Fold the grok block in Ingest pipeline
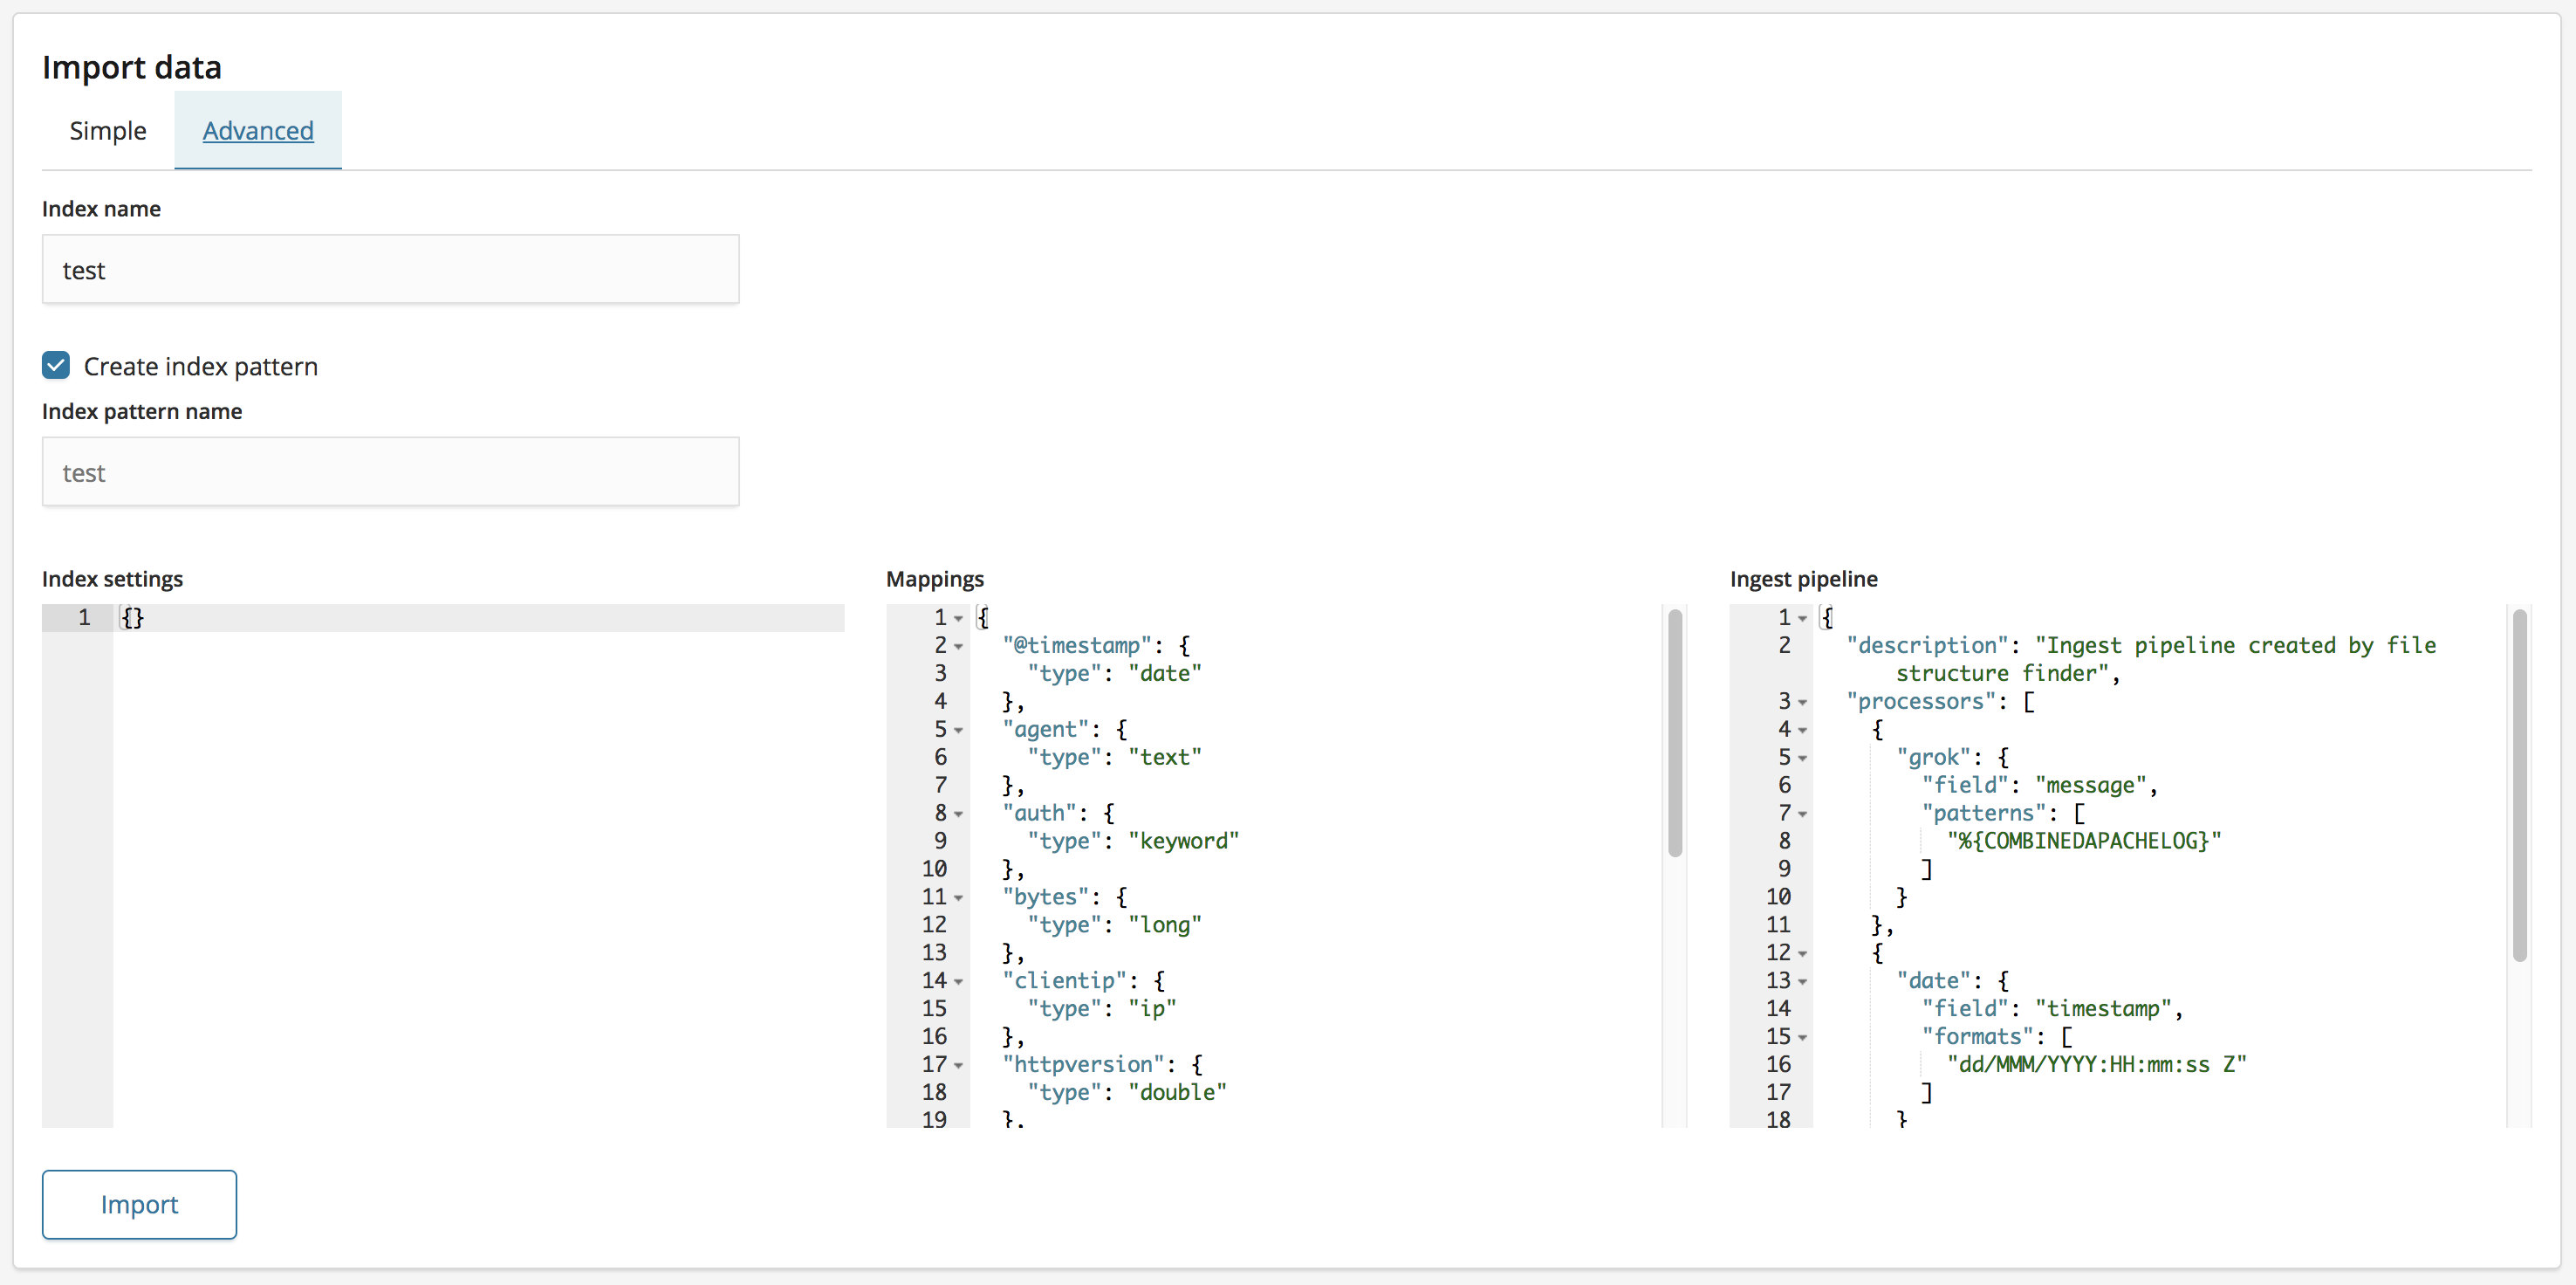 click(x=1802, y=759)
